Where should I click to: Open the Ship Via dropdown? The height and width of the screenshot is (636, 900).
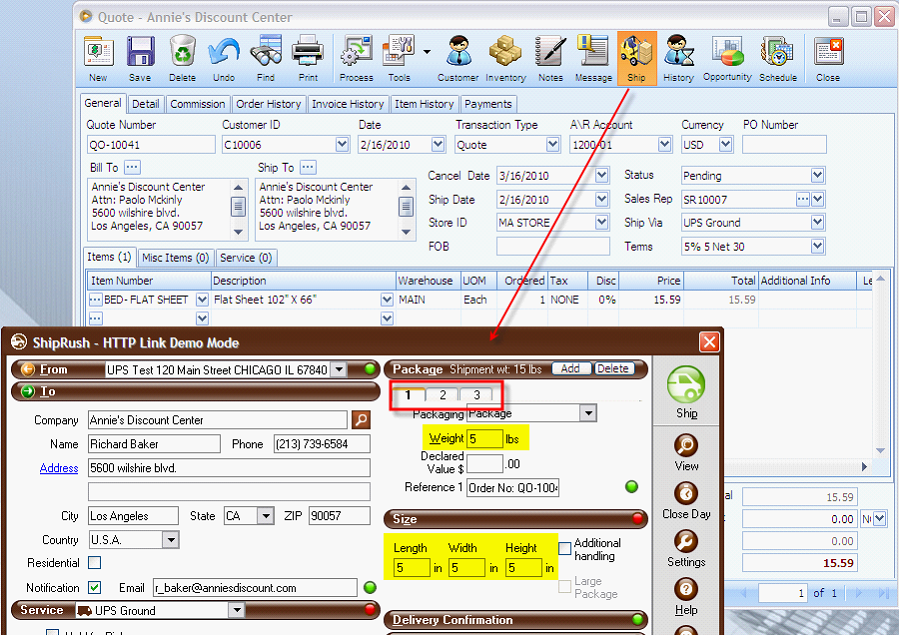817,223
